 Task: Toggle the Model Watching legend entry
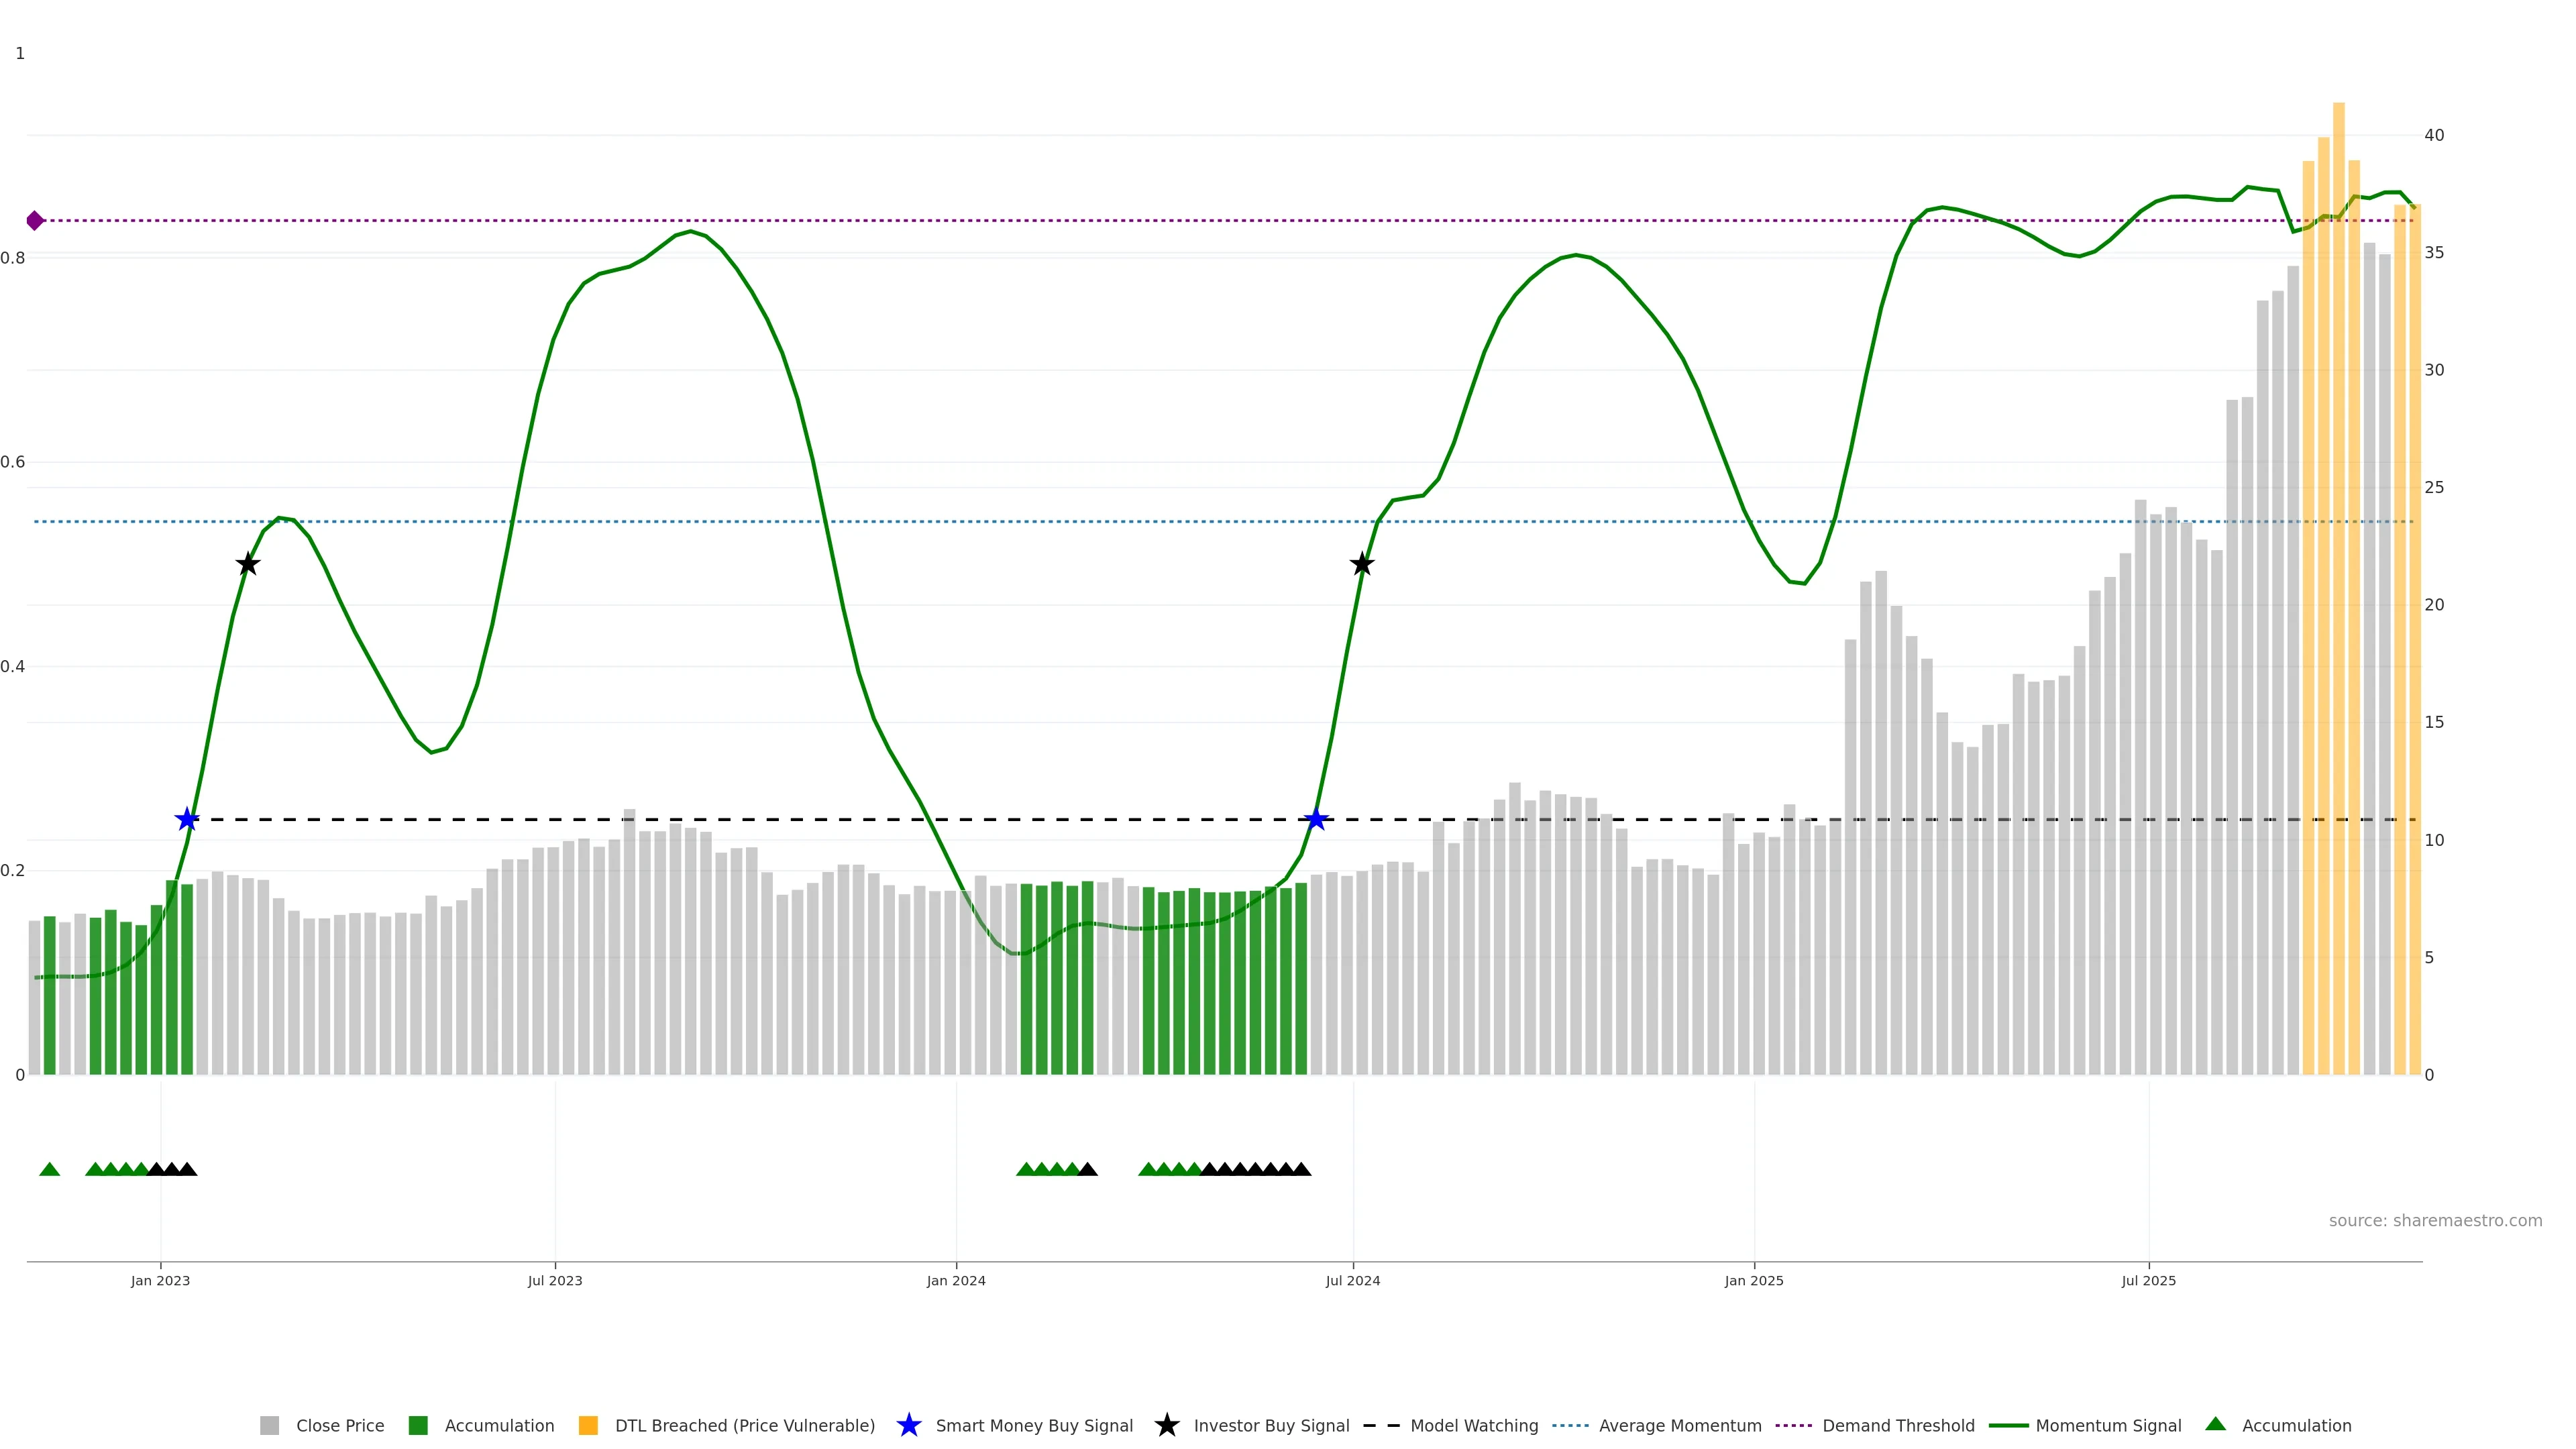[x=1473, y=1425]
